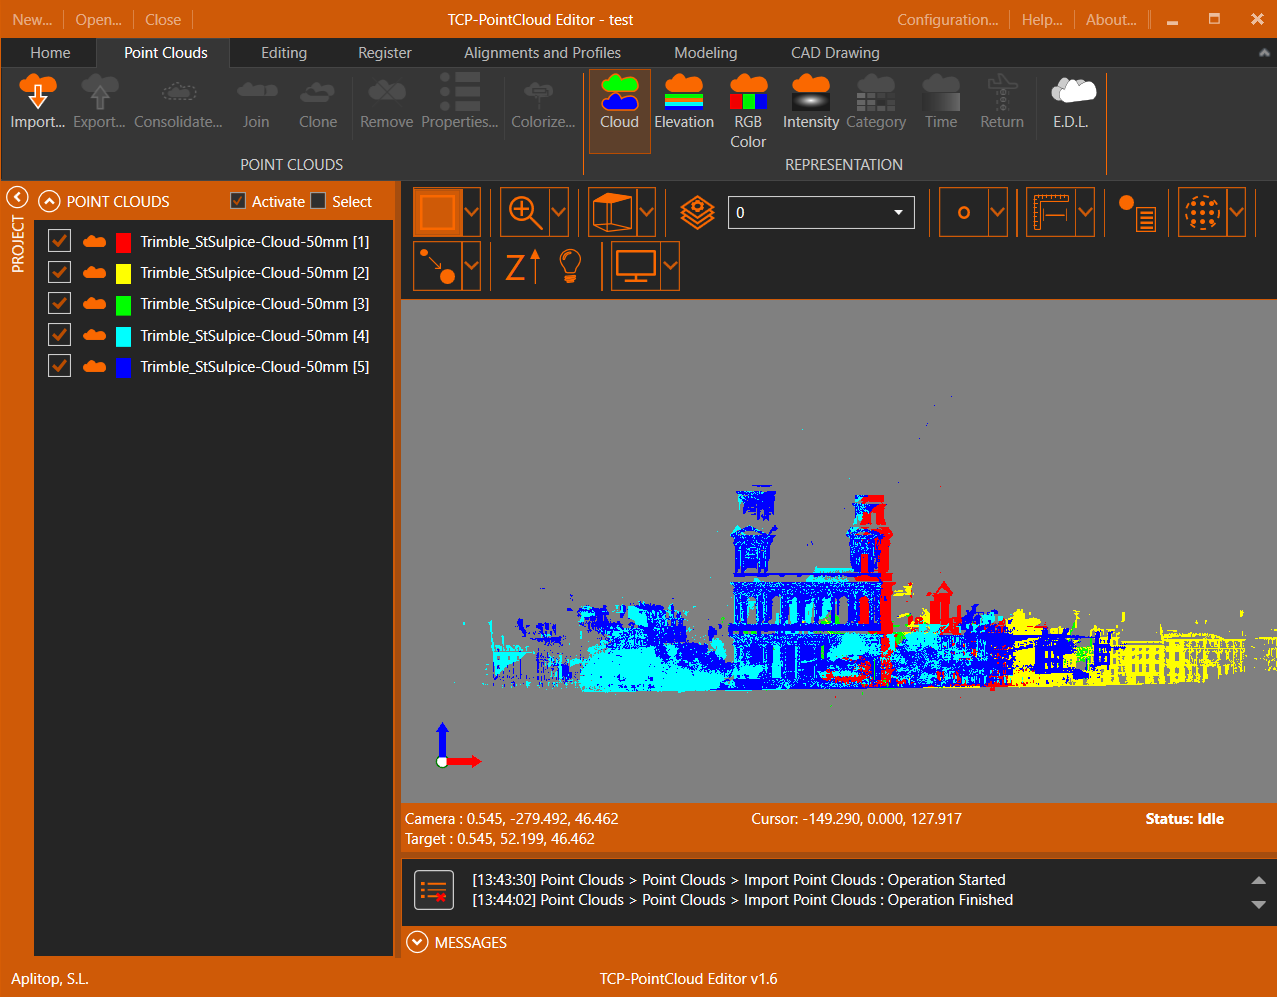Click the point-to-point arrow tool
The height and width of the screenshot is (997, 1277).
[x=437, y=266]
